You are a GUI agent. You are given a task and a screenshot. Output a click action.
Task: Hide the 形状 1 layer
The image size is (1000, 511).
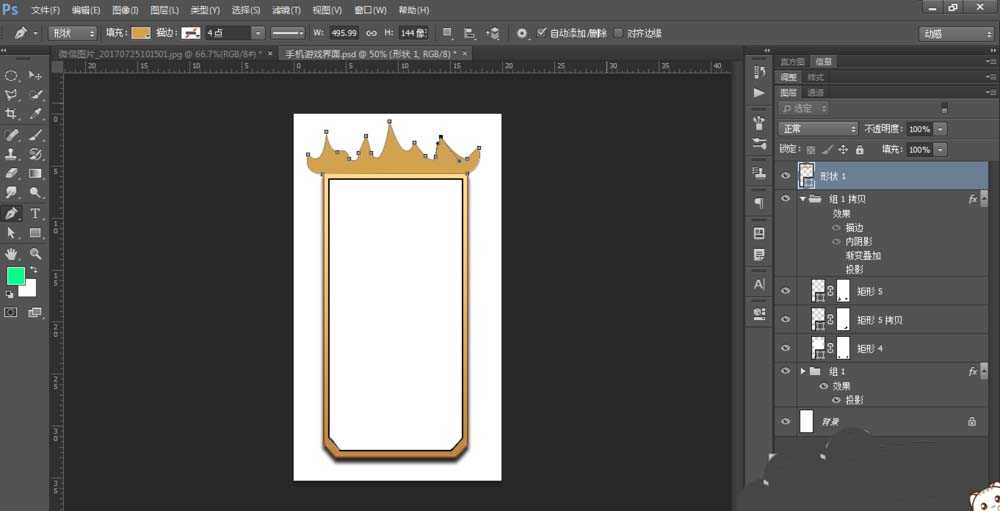tap(785, 176)
